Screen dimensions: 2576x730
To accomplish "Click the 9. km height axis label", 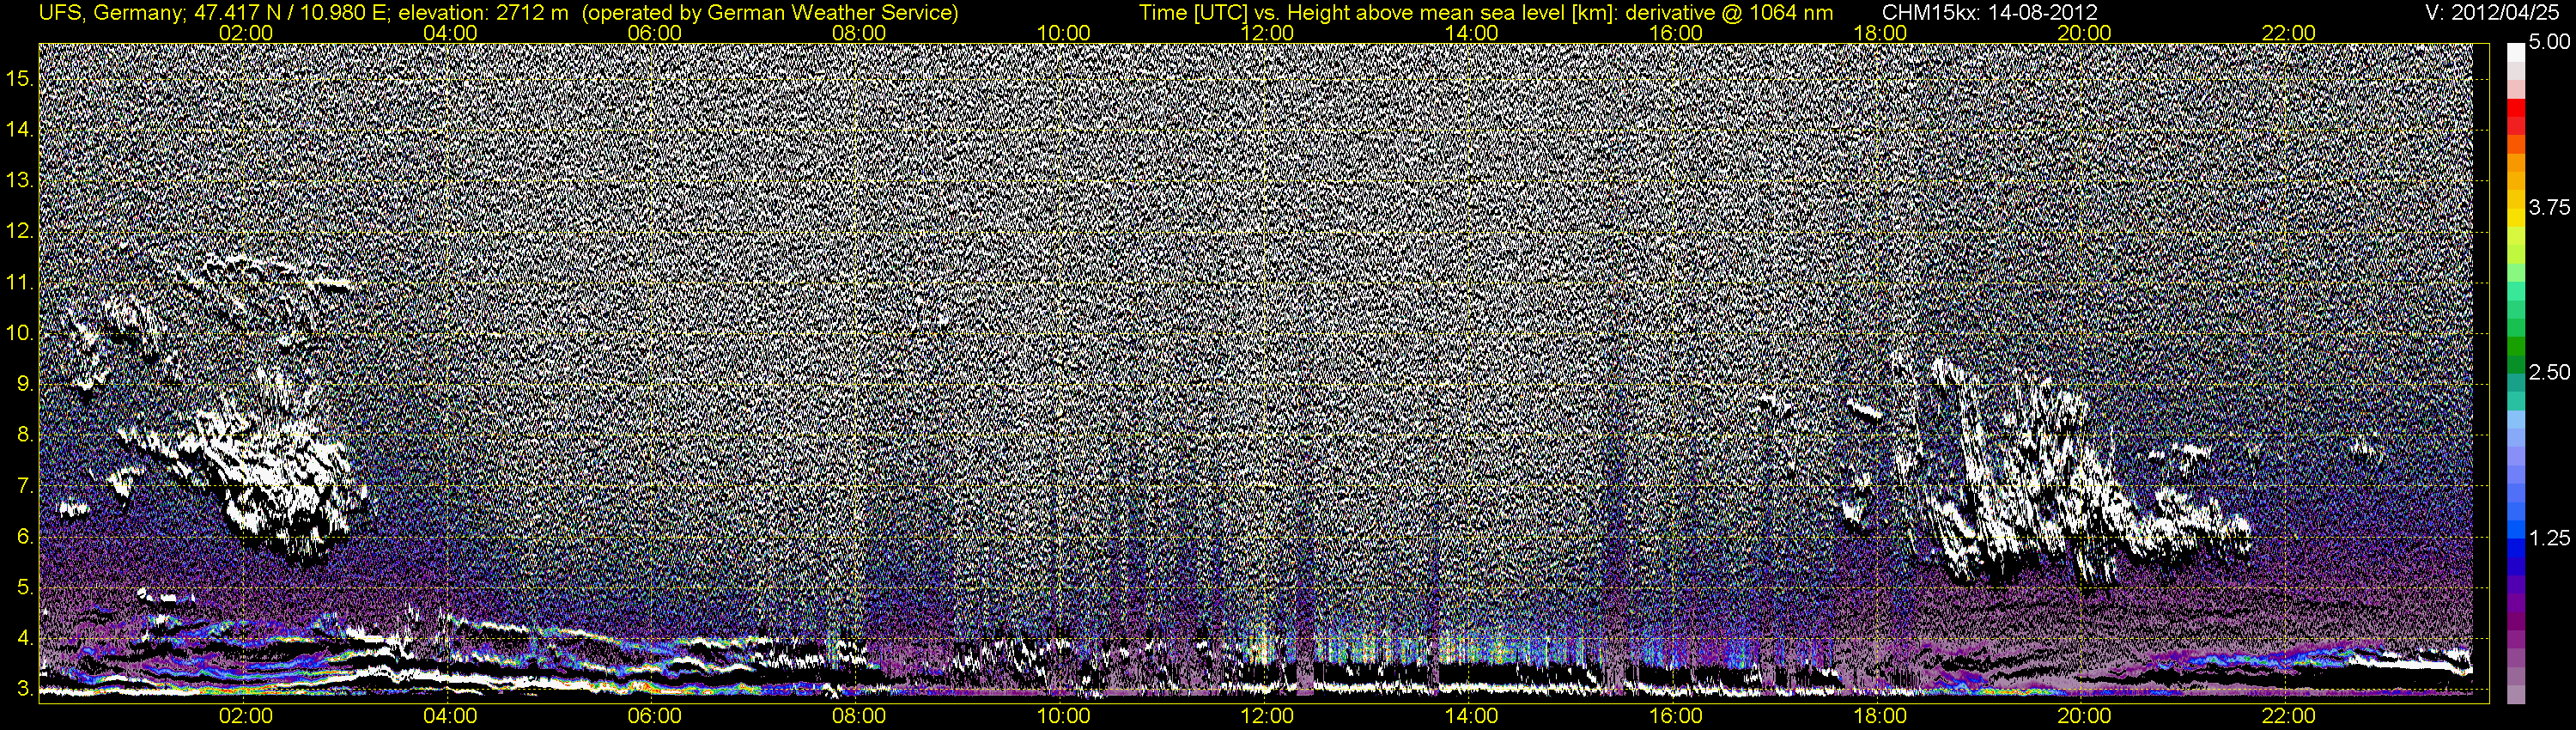I will 25,384.
